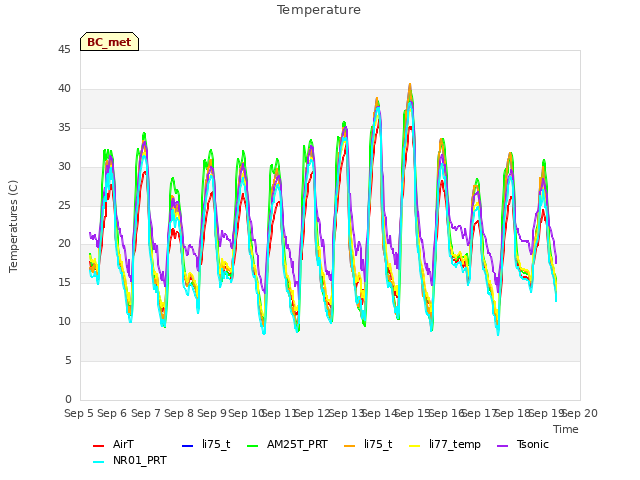Viewport: 640px width, 480px height.
Task: Click the 15 y-axis tick label
Action: click(64, 282)
